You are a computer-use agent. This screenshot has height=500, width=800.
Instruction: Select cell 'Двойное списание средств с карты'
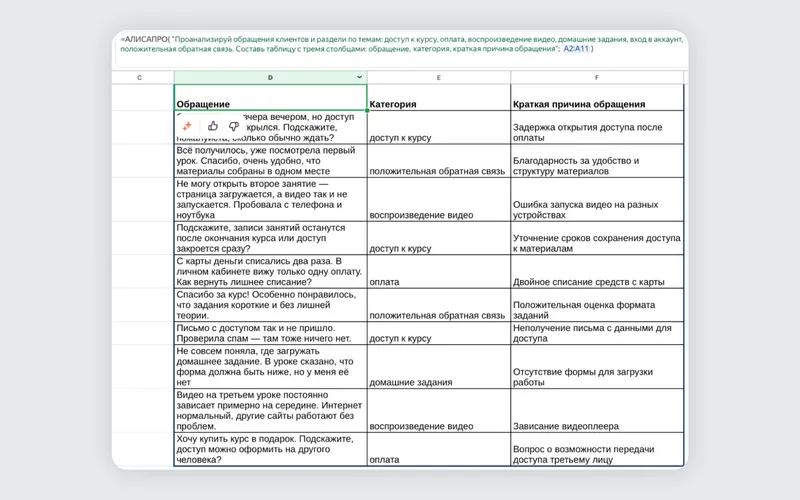tap(597, 271)
